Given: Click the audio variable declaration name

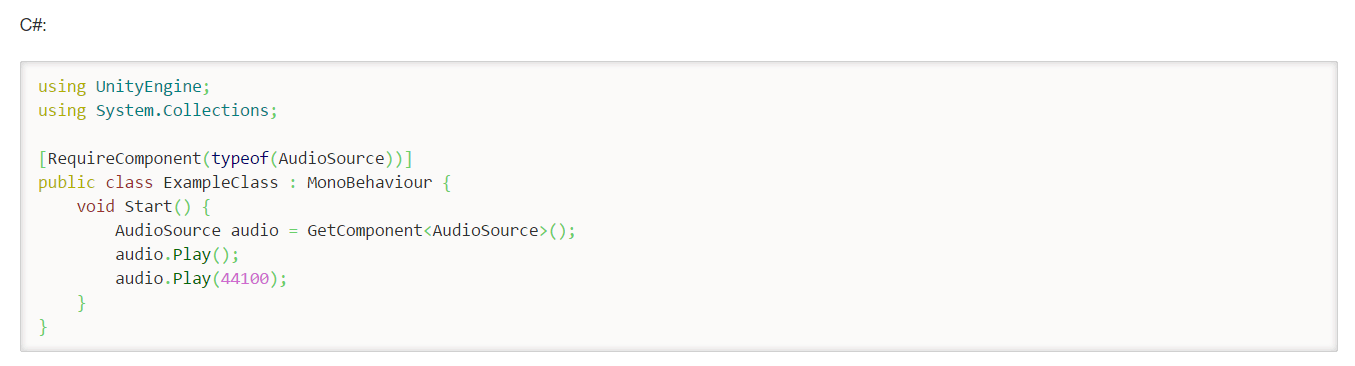Looking at the screenshot, I should click(254, 231).
